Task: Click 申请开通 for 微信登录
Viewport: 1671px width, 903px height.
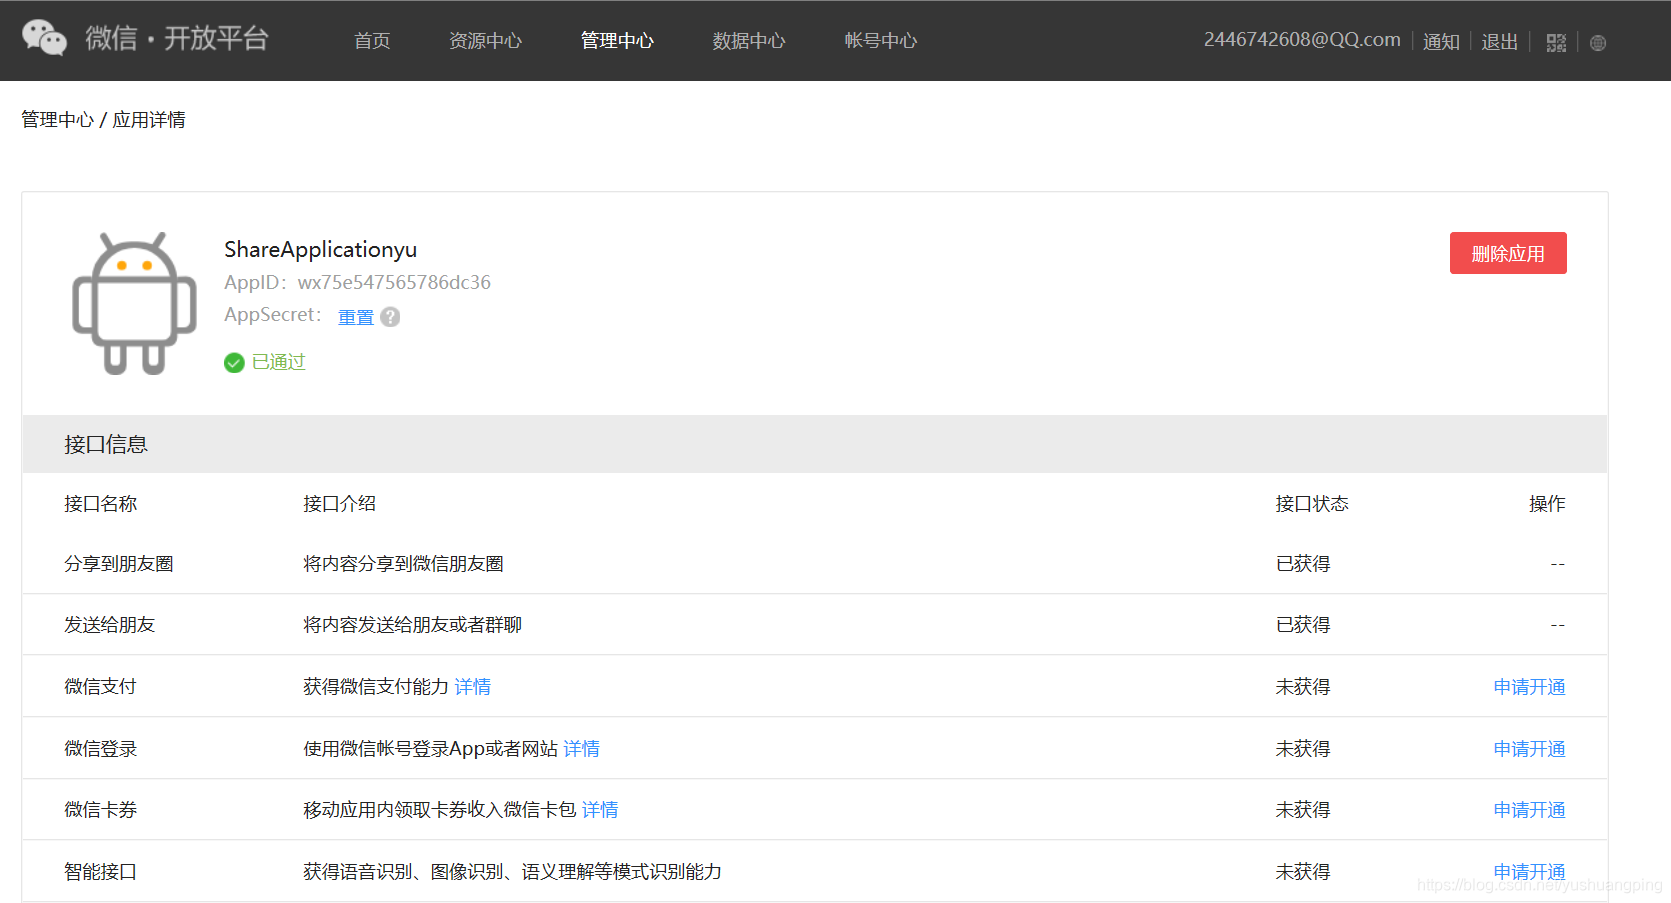Action: (x=1529, y=749)
